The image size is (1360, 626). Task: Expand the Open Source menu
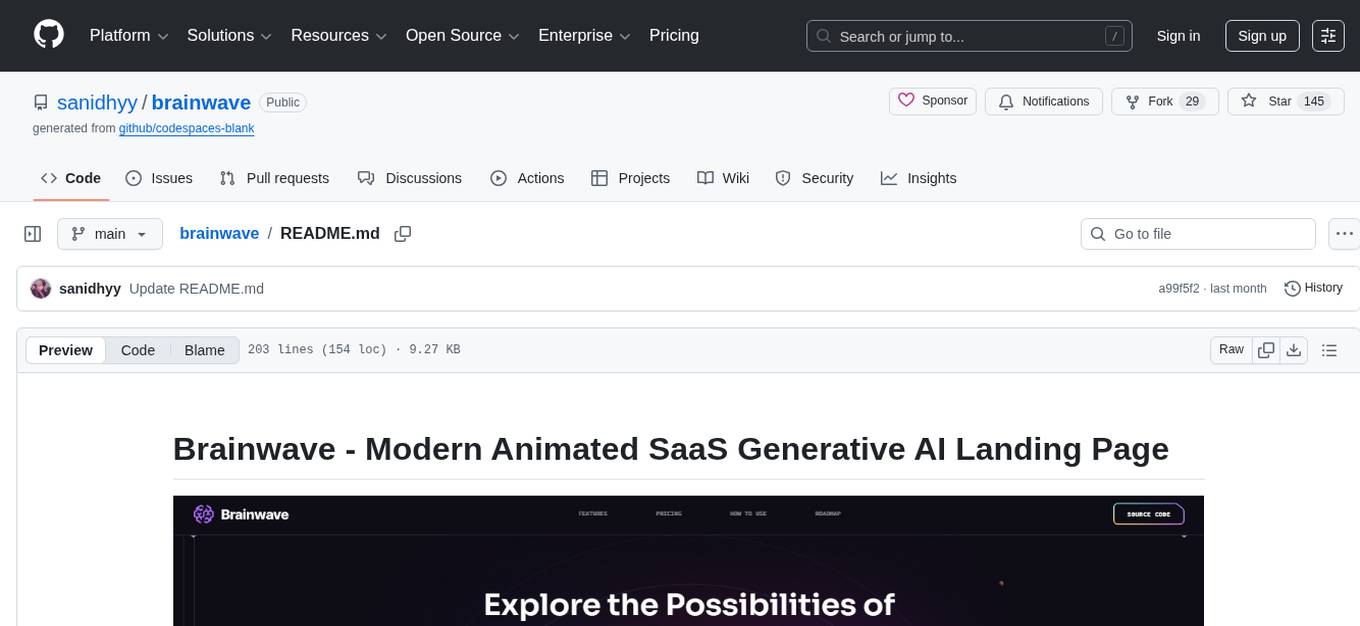click(x=462, y=36)
